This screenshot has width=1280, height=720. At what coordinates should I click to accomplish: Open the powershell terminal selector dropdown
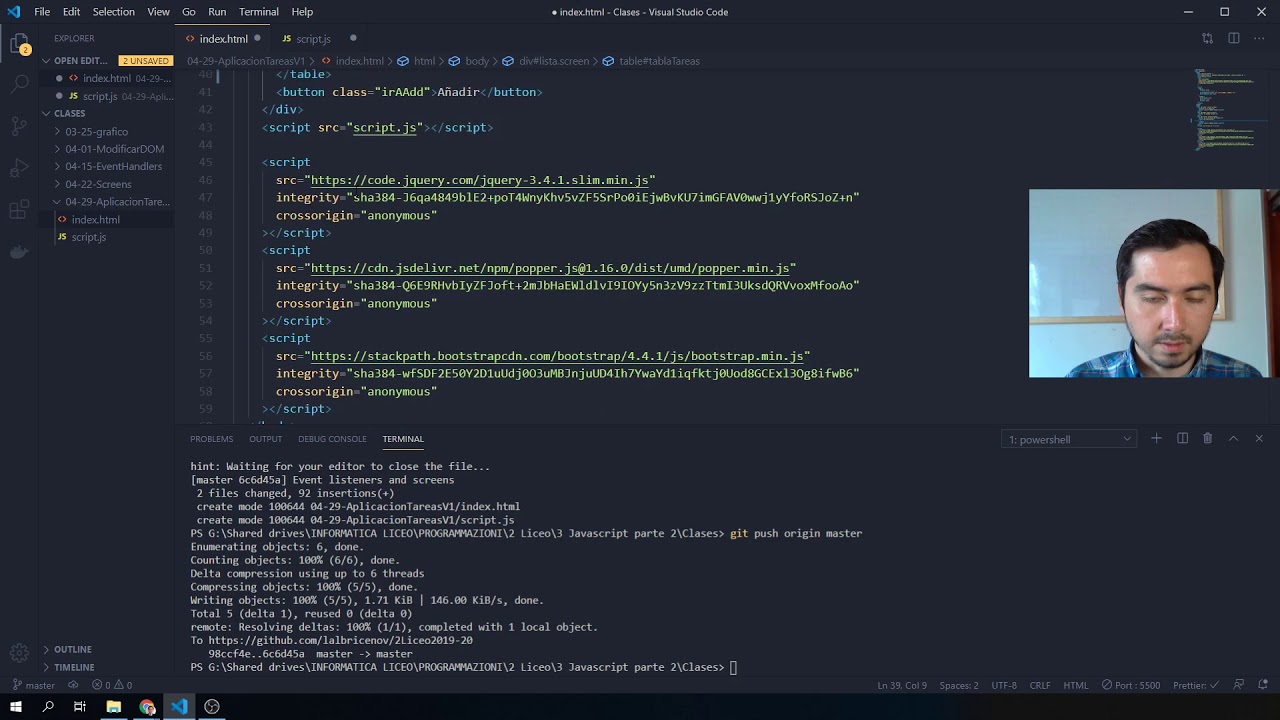[1070, 439]
